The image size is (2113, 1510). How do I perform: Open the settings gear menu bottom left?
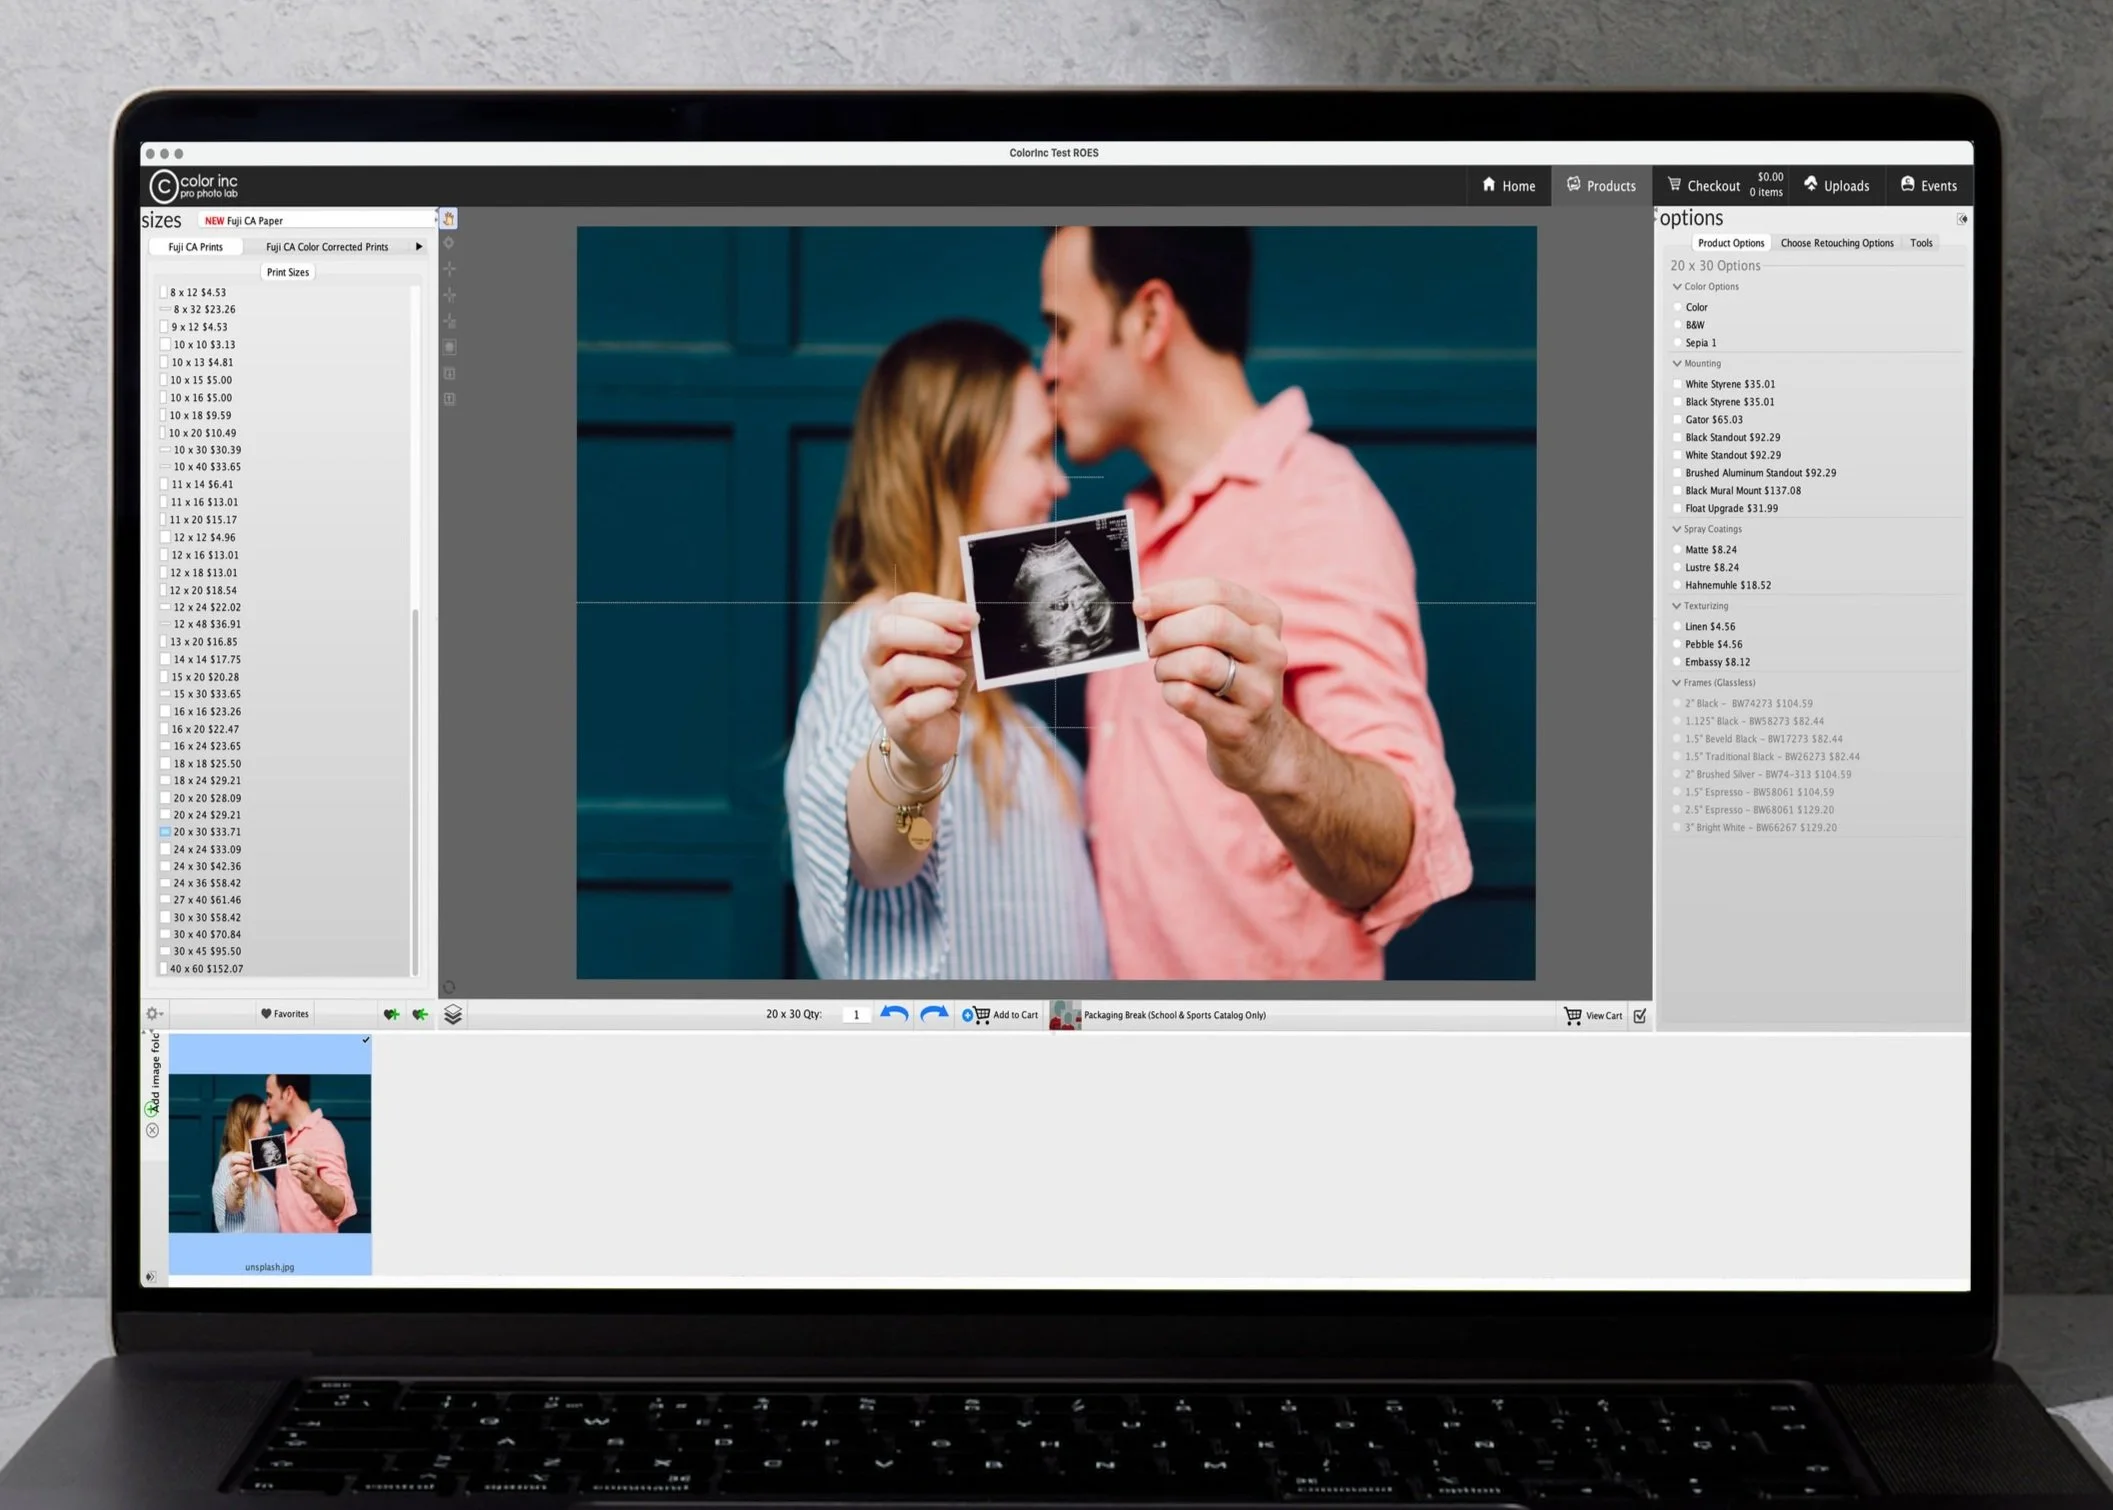coord(153,1013)
